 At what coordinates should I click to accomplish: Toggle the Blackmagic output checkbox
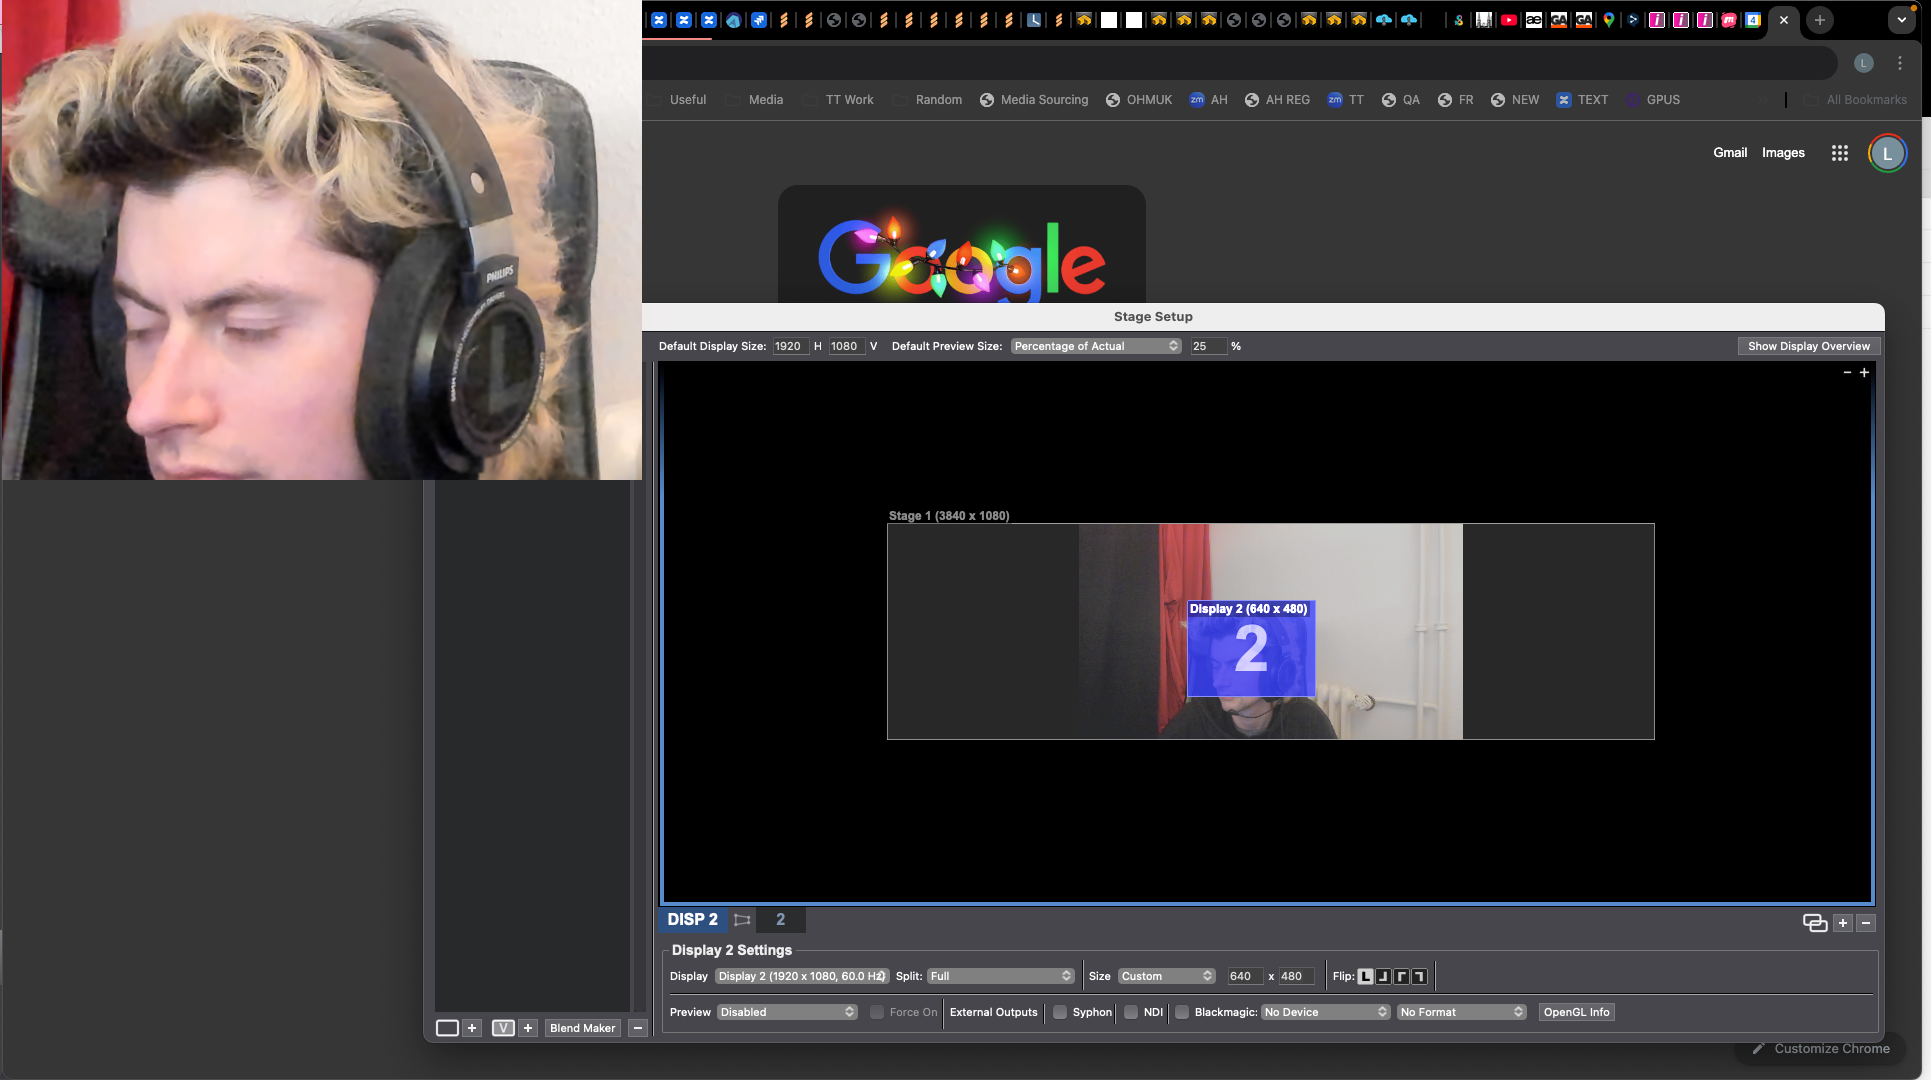coord(1182,1012)
